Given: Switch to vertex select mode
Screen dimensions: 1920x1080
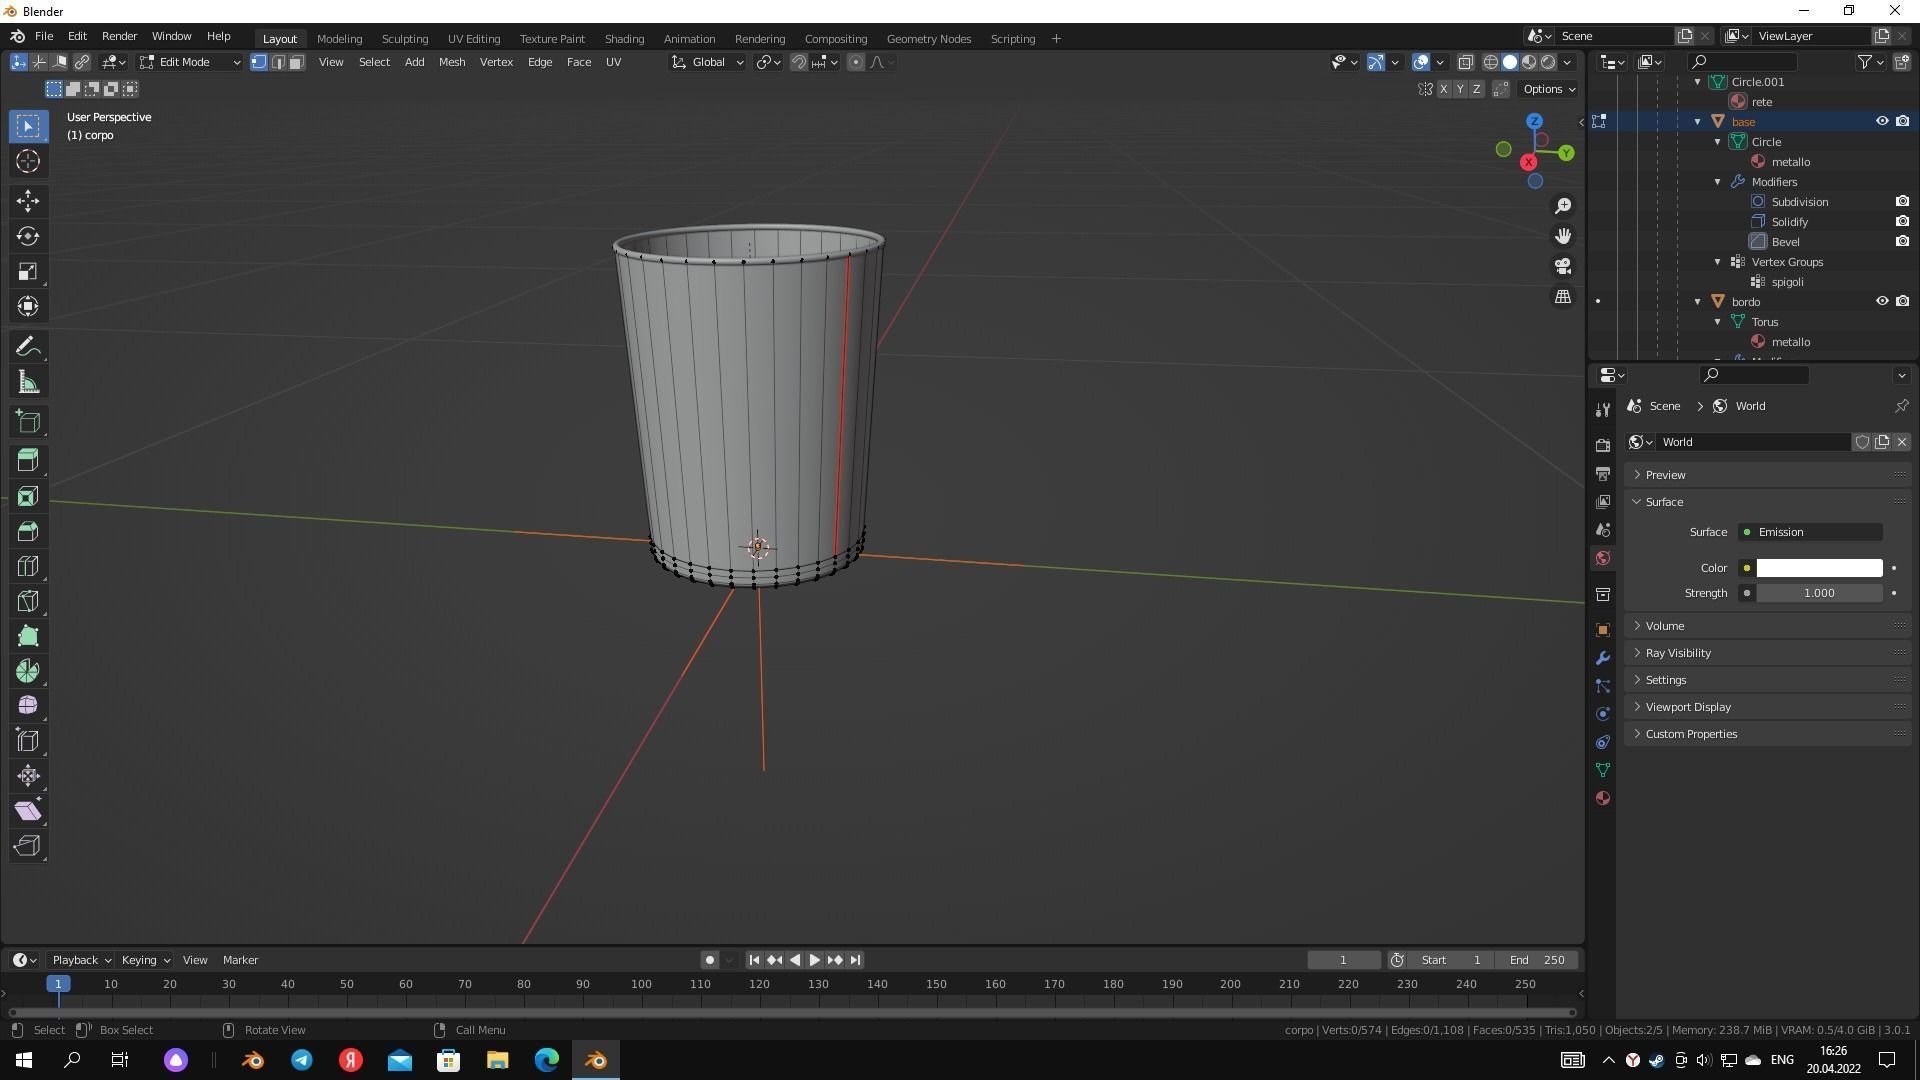Looking at the screenshot, I should point(259,62).
